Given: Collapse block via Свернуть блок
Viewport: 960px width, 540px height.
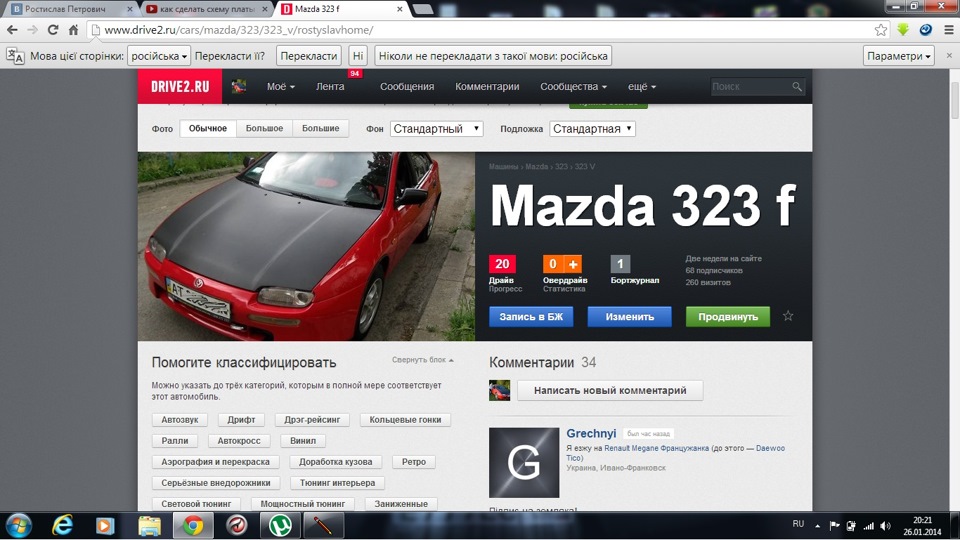Looking at the screenshot, I should pos(423,359).
